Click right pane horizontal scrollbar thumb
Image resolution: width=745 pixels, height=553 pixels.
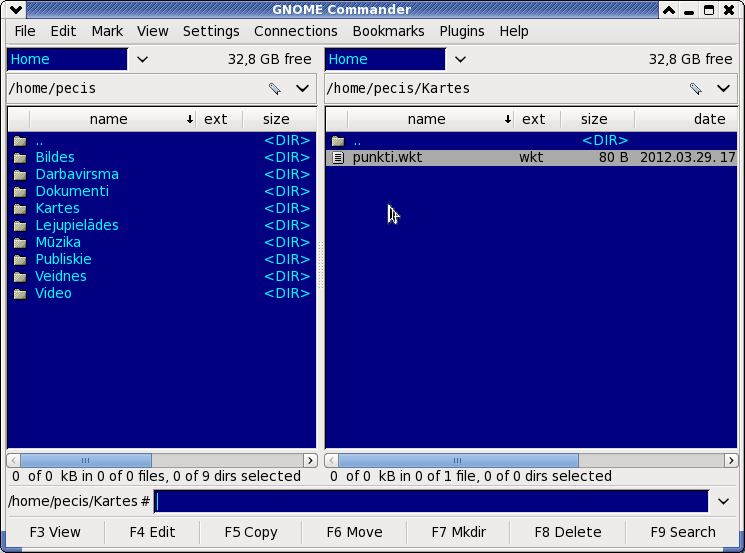[458, 460]
